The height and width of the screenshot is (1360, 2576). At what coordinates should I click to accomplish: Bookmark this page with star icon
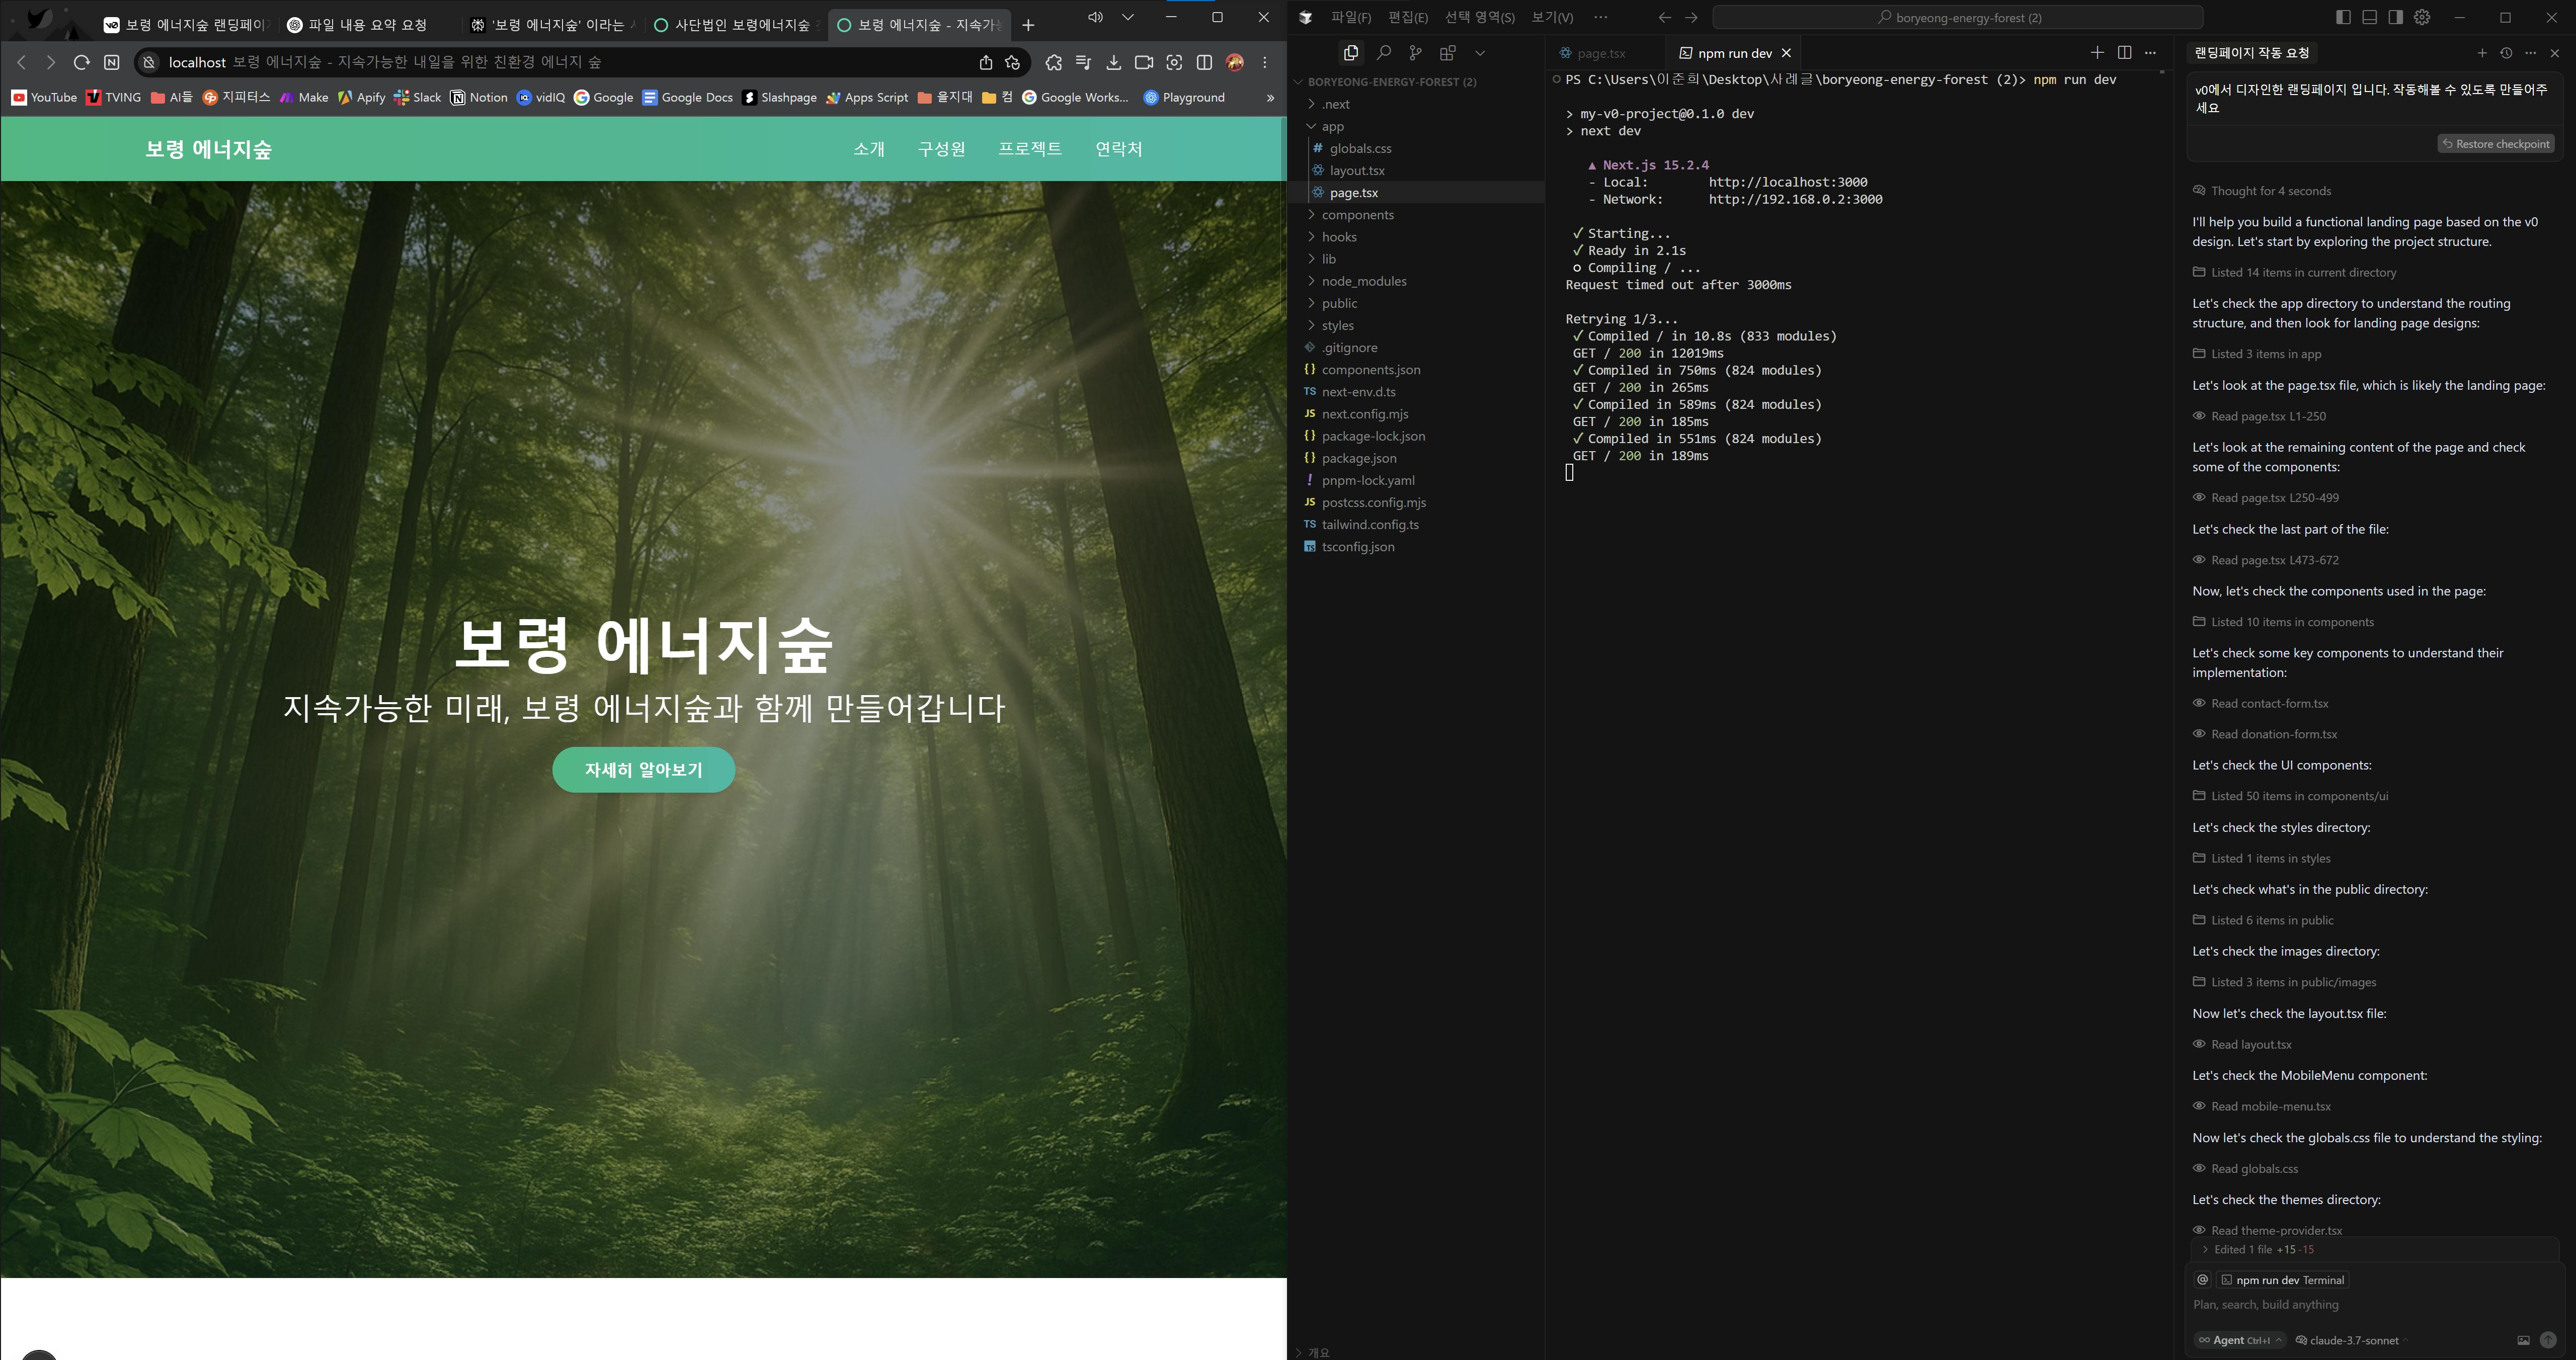coord(1013,62)
